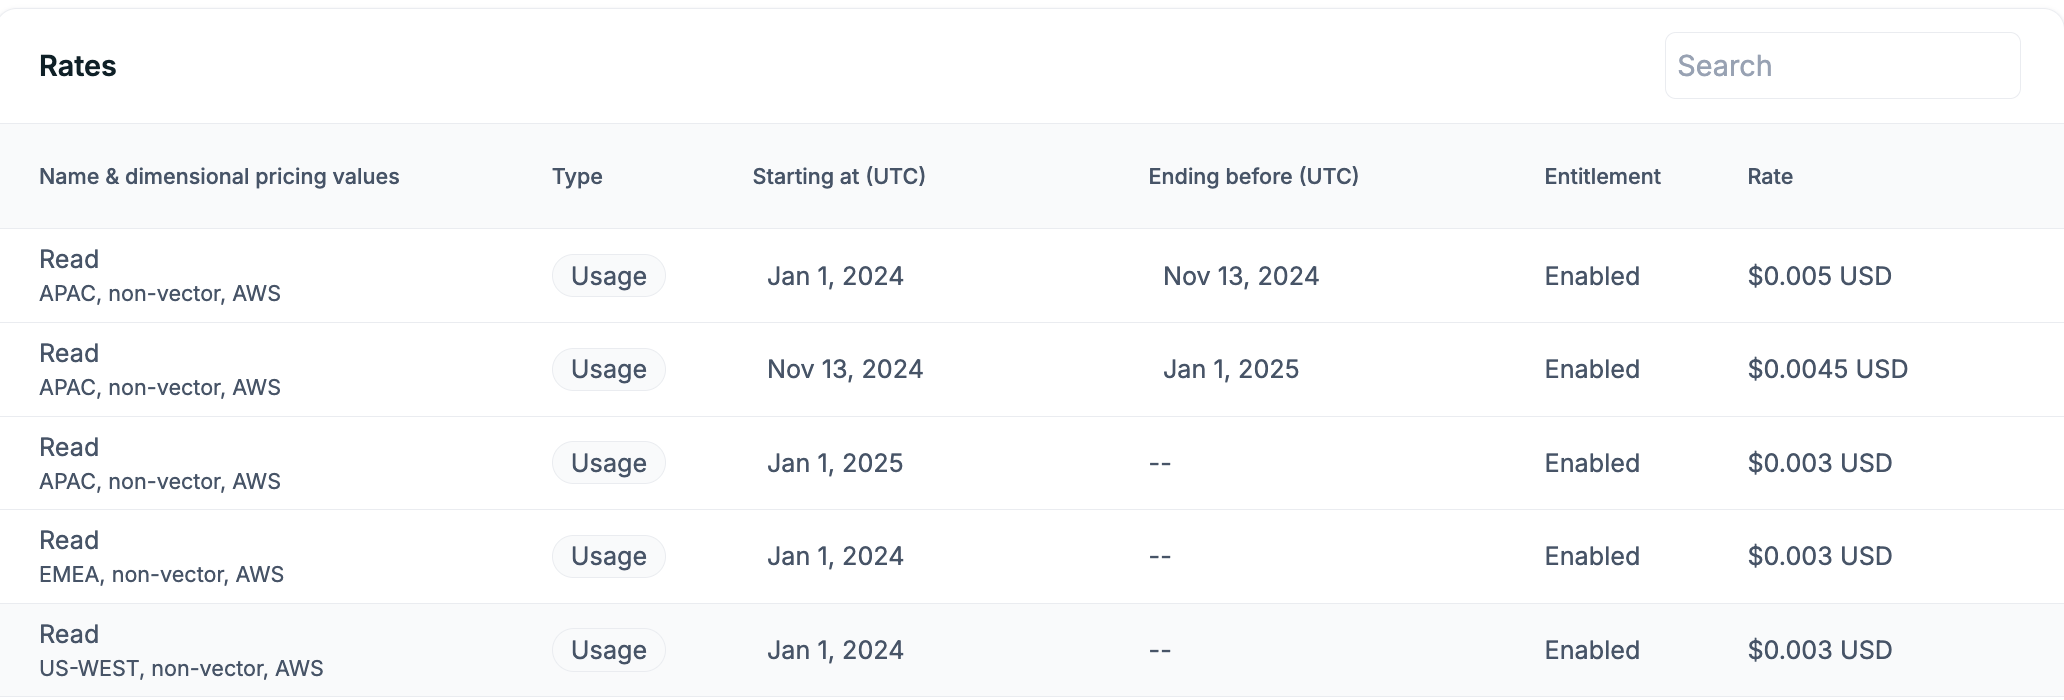Click the Jan 1, 2025 starting-at date
Viewport: 2064px width, 700px height.
click(x=834, y=463)
